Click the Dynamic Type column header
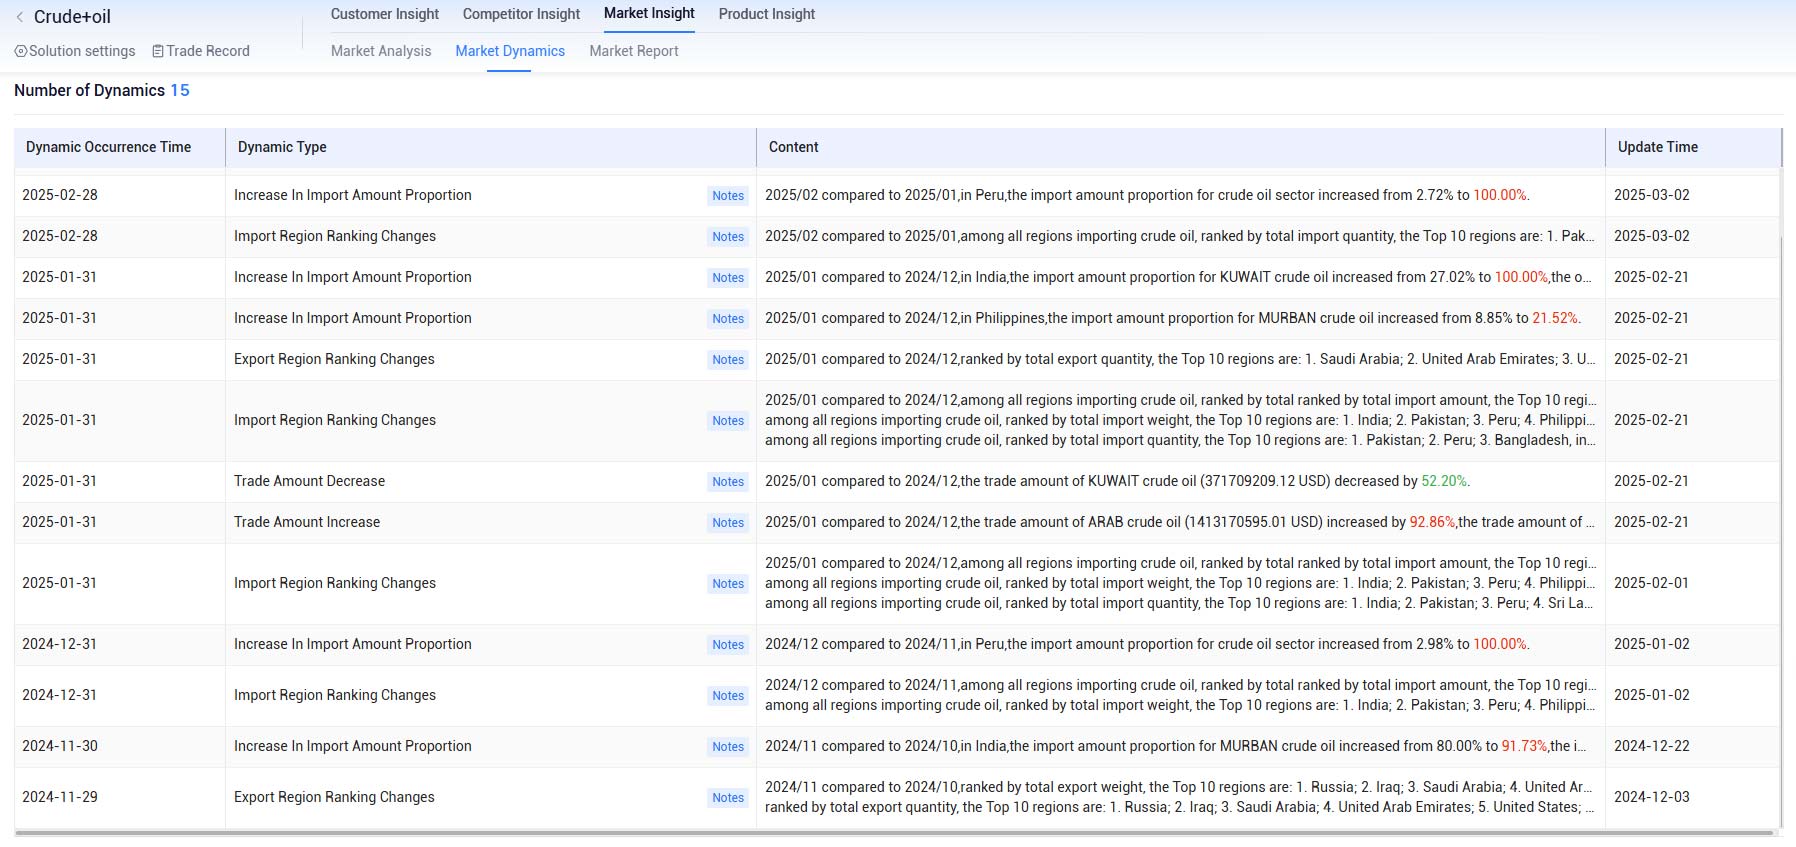1796x847 pixels. pos(491,147)
